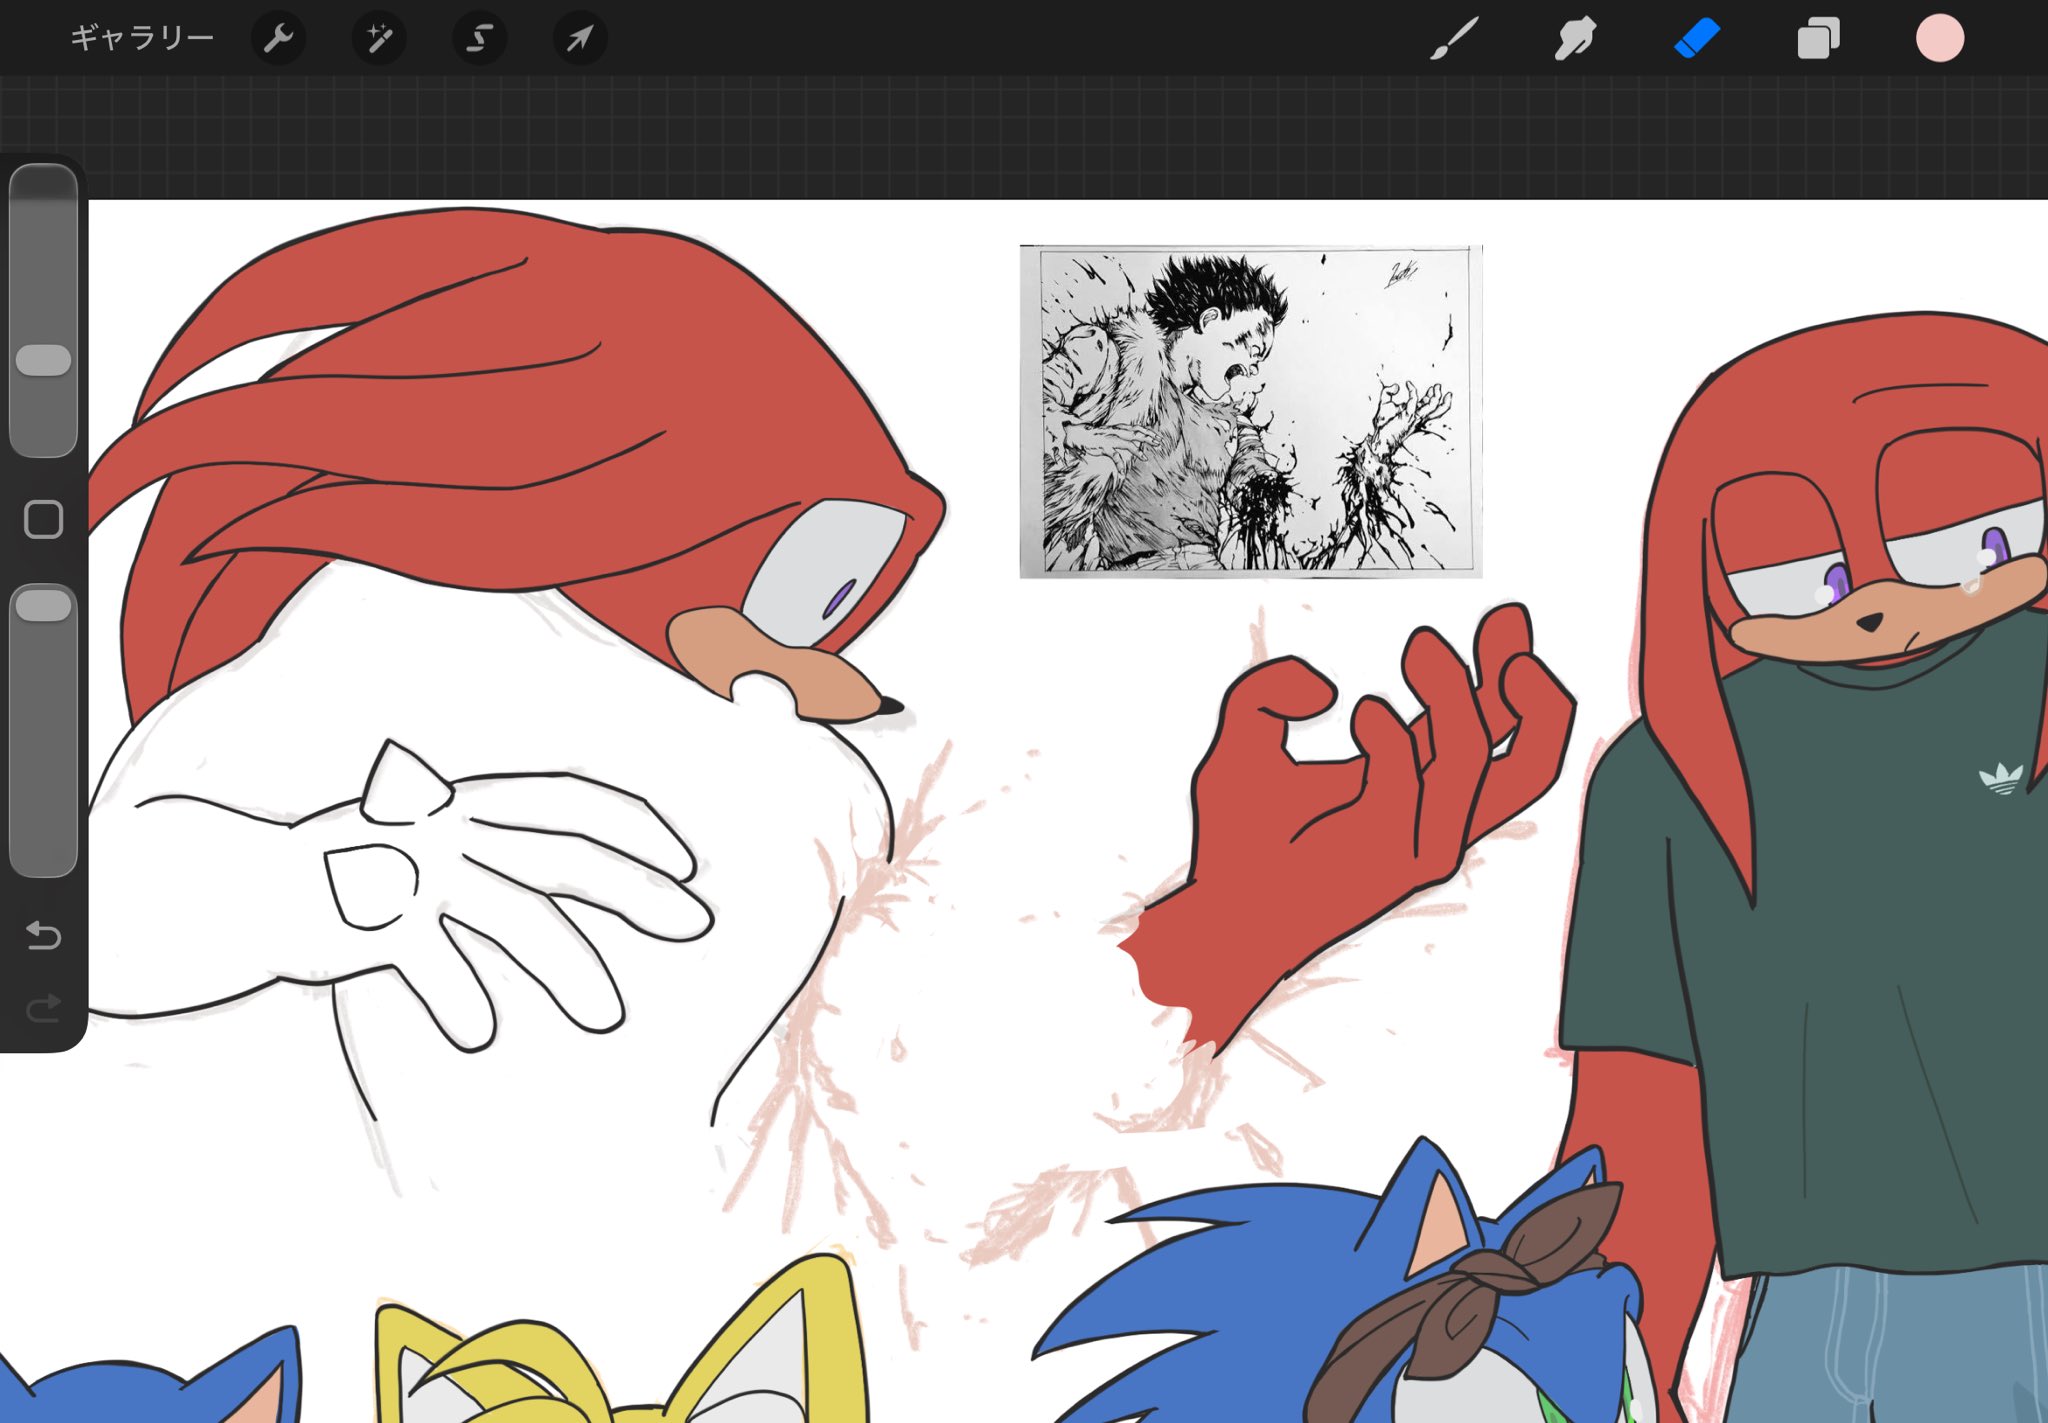This screenshot has height=1423, width=2048.
Task: Click the brush size slider handle
Action: click(x=44, y=360)
